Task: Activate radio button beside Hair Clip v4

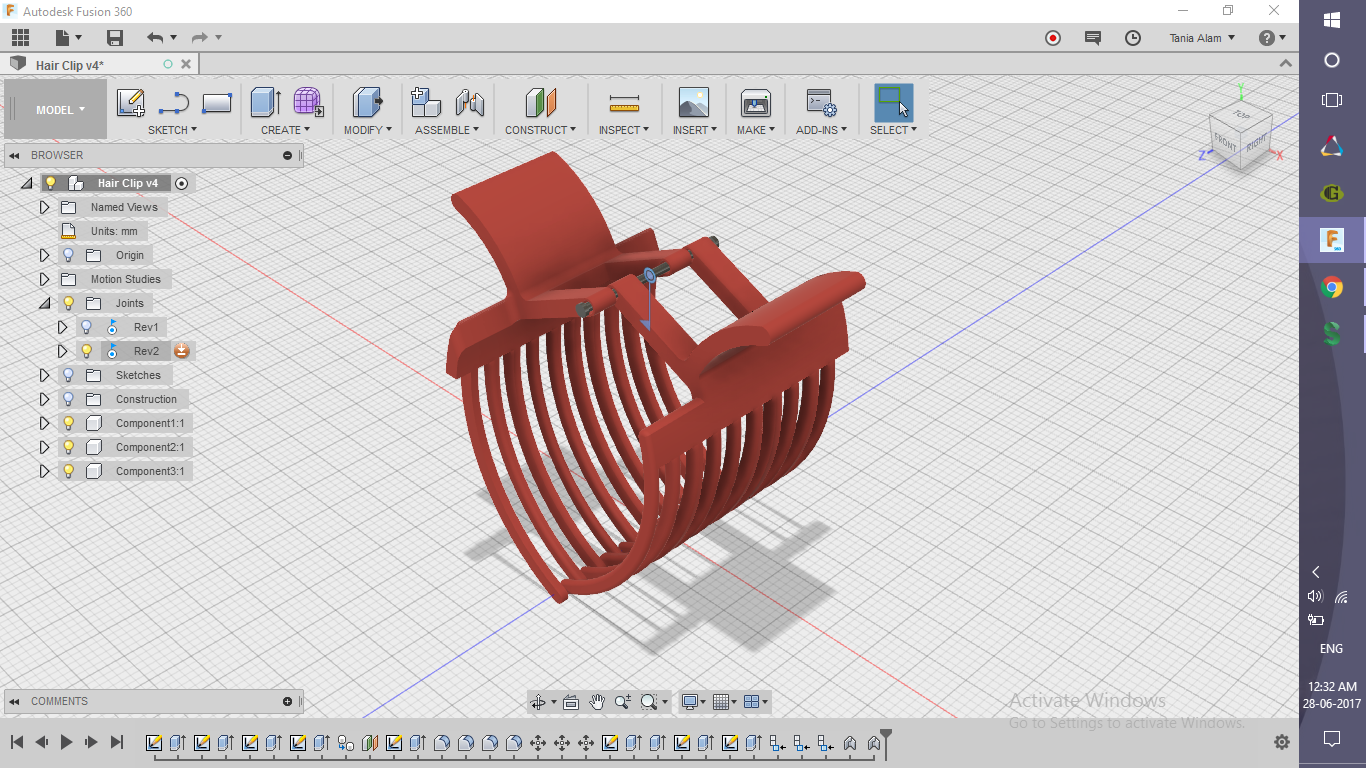Action: (x=181, y=183)
